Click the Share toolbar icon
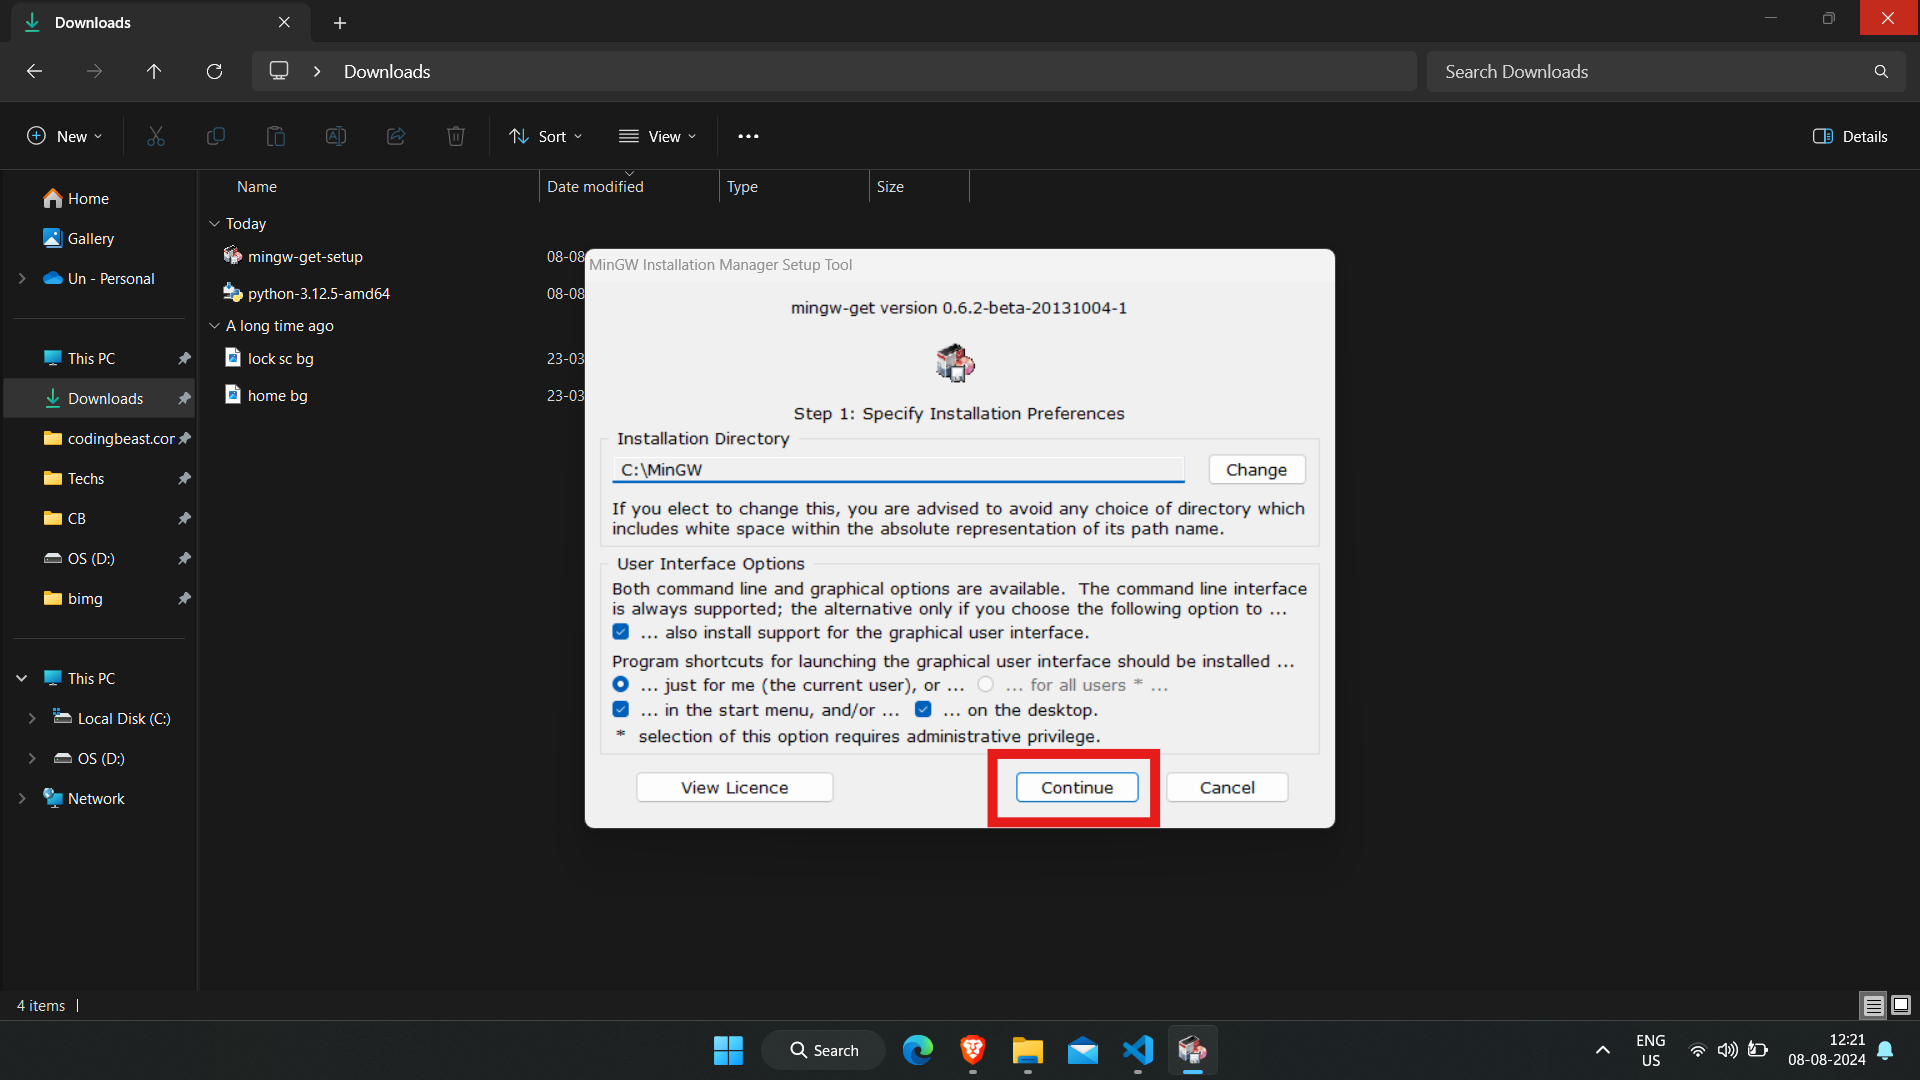Screen dimensions: 1920x1080 pos(396,136)
